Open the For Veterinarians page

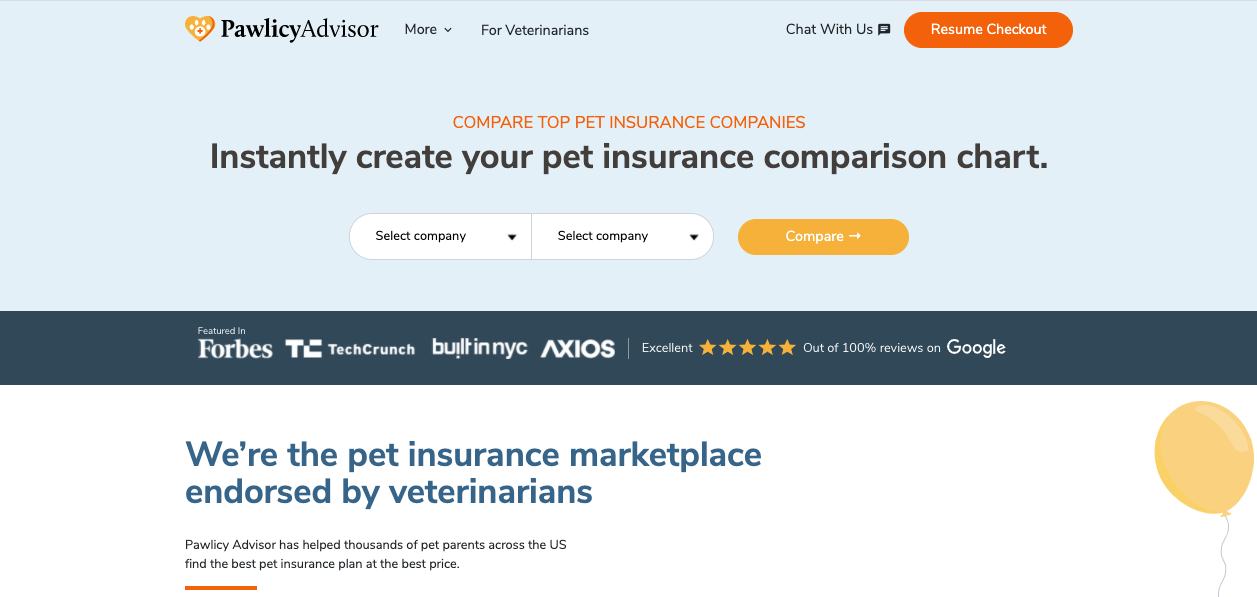(x=535, y=30)
